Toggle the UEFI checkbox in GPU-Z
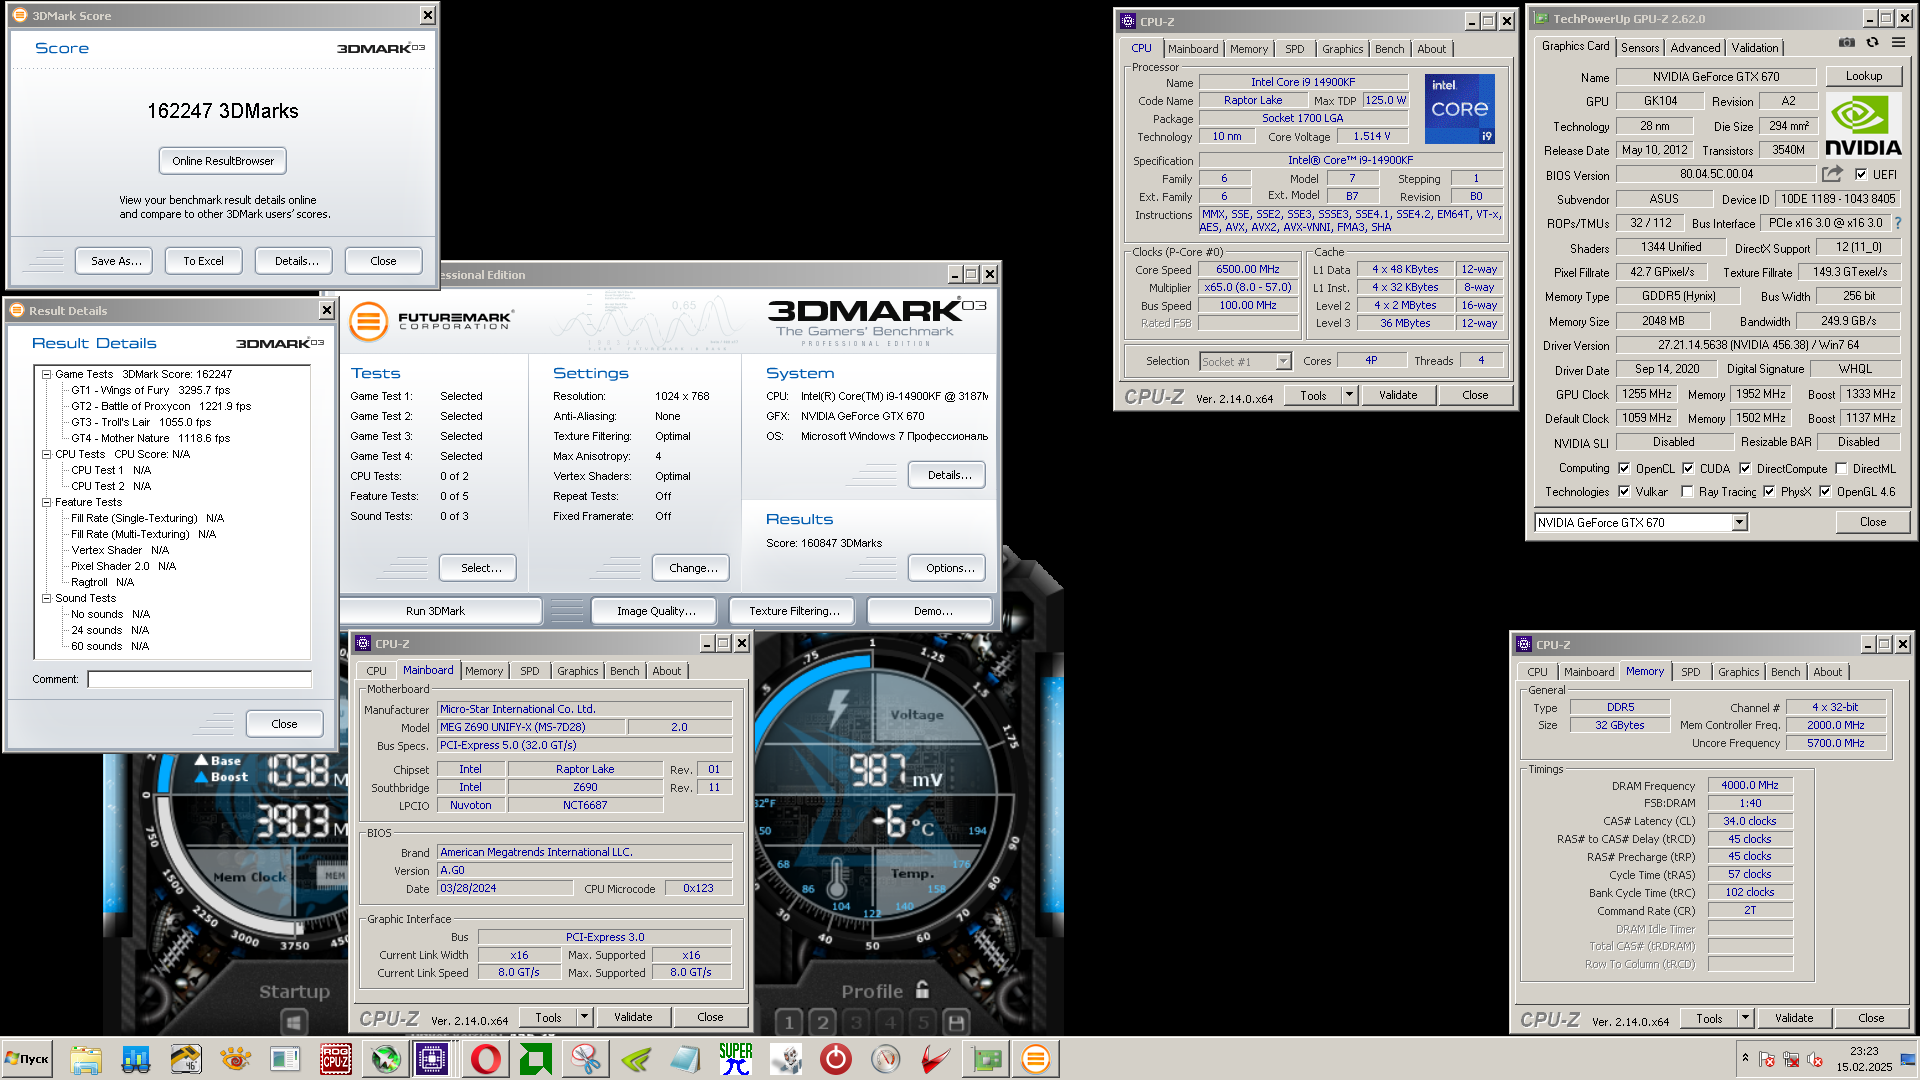Image resolution: width=1920 pixels, height=1080 pixels. pyautogui.click(x=1861, y=174)
